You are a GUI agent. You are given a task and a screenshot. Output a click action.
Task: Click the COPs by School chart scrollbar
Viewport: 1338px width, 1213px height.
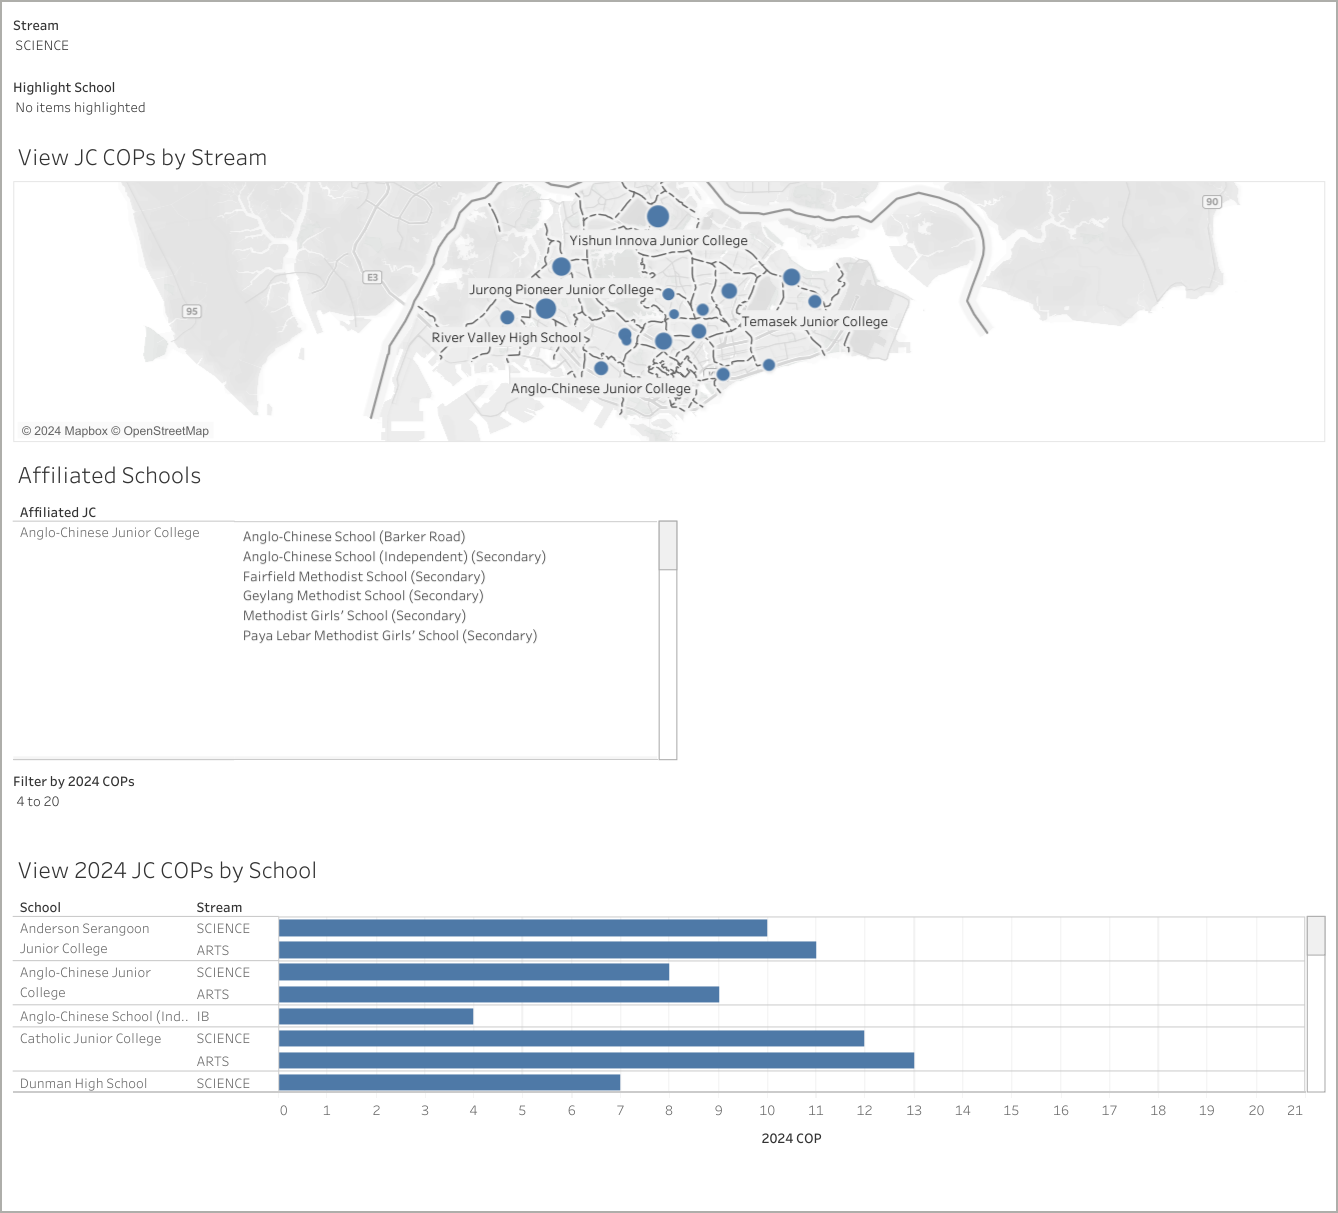coord(1315,936)
